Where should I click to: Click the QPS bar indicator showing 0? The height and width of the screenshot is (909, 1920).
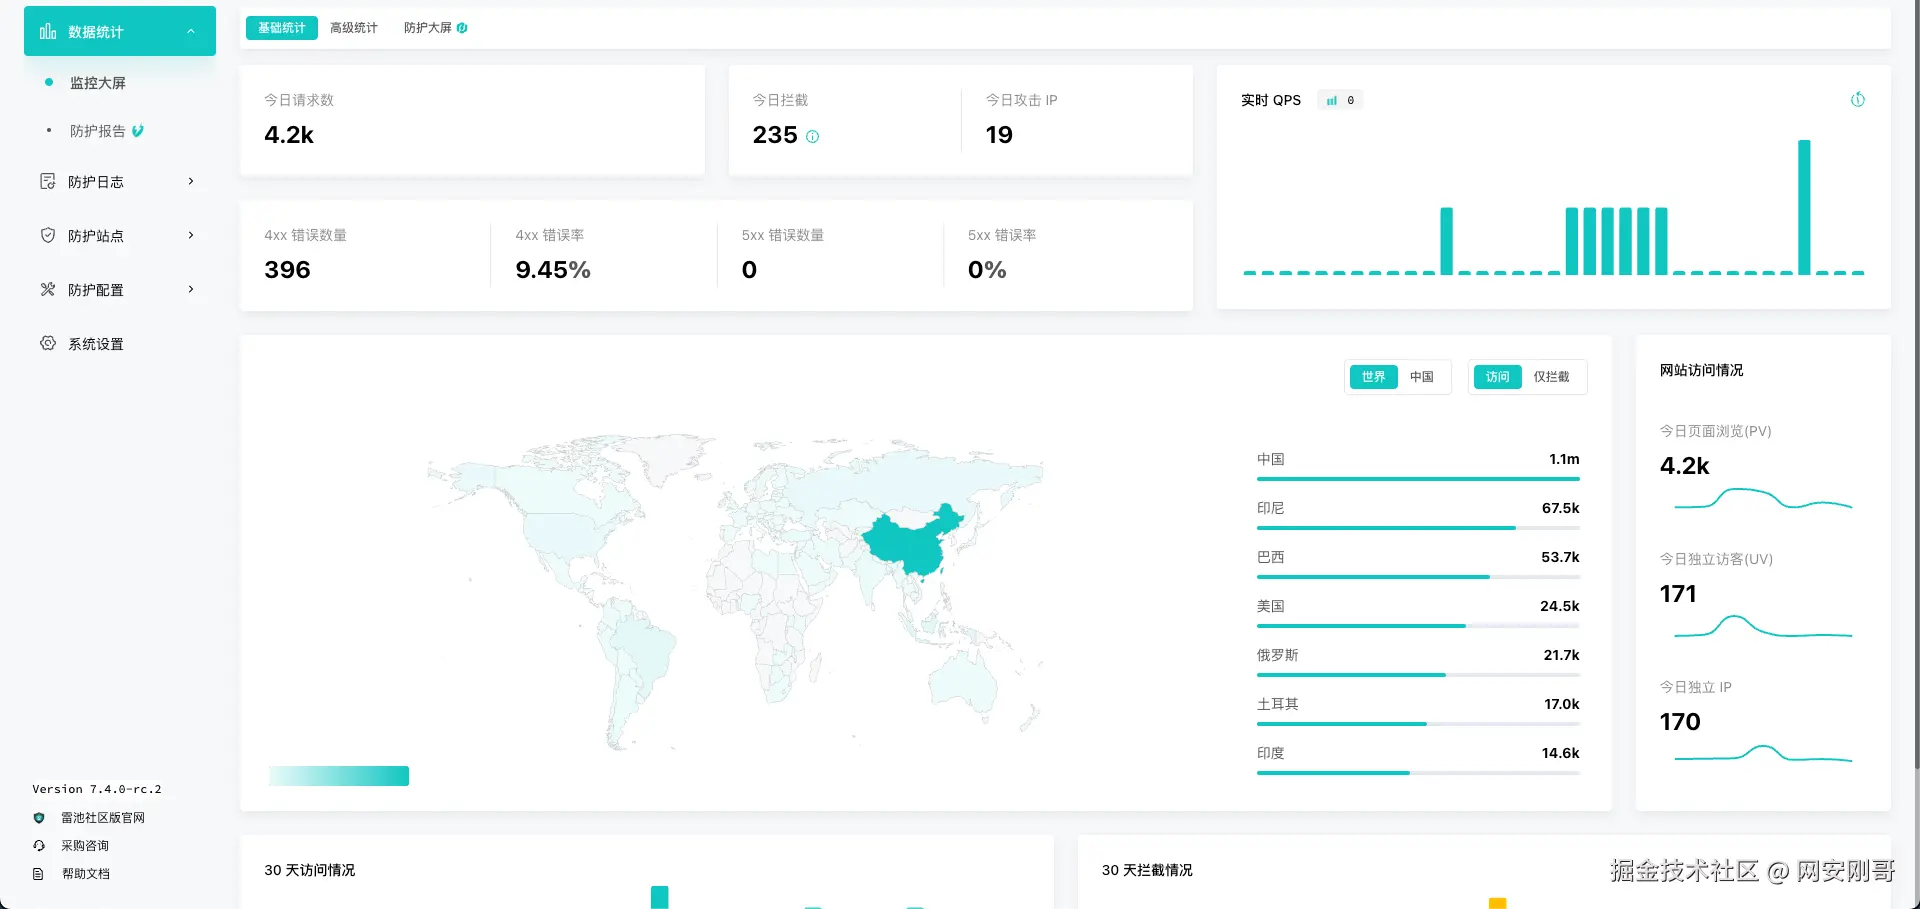coord(1340,100)
